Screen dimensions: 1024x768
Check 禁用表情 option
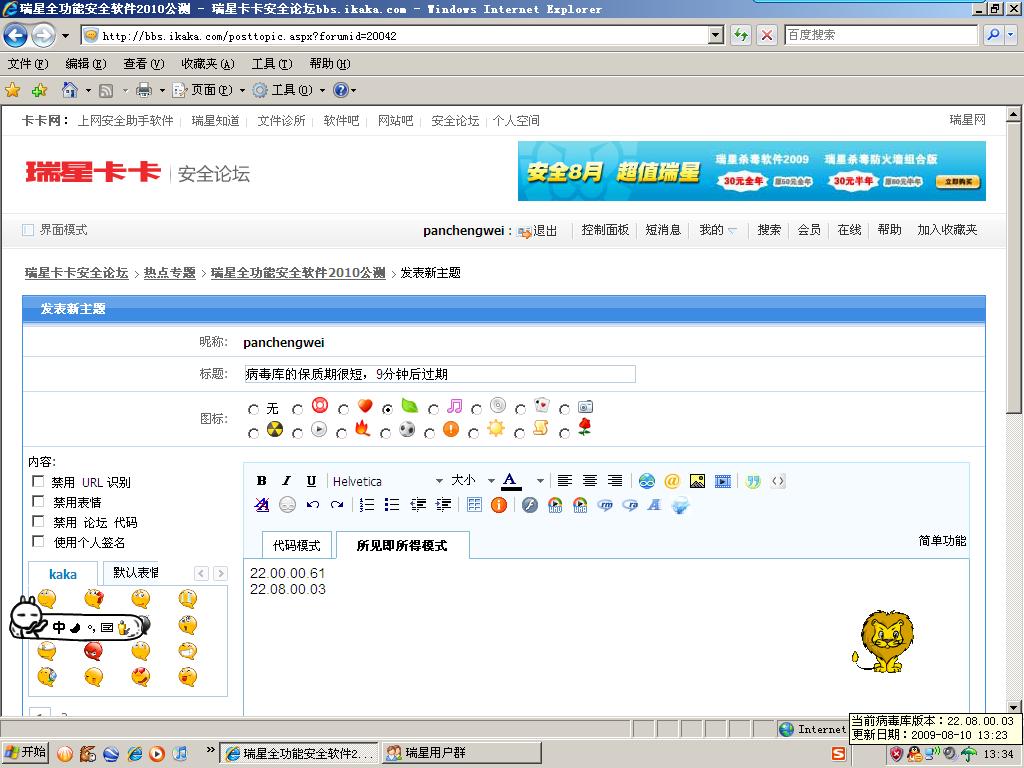[x=38, y=501]
